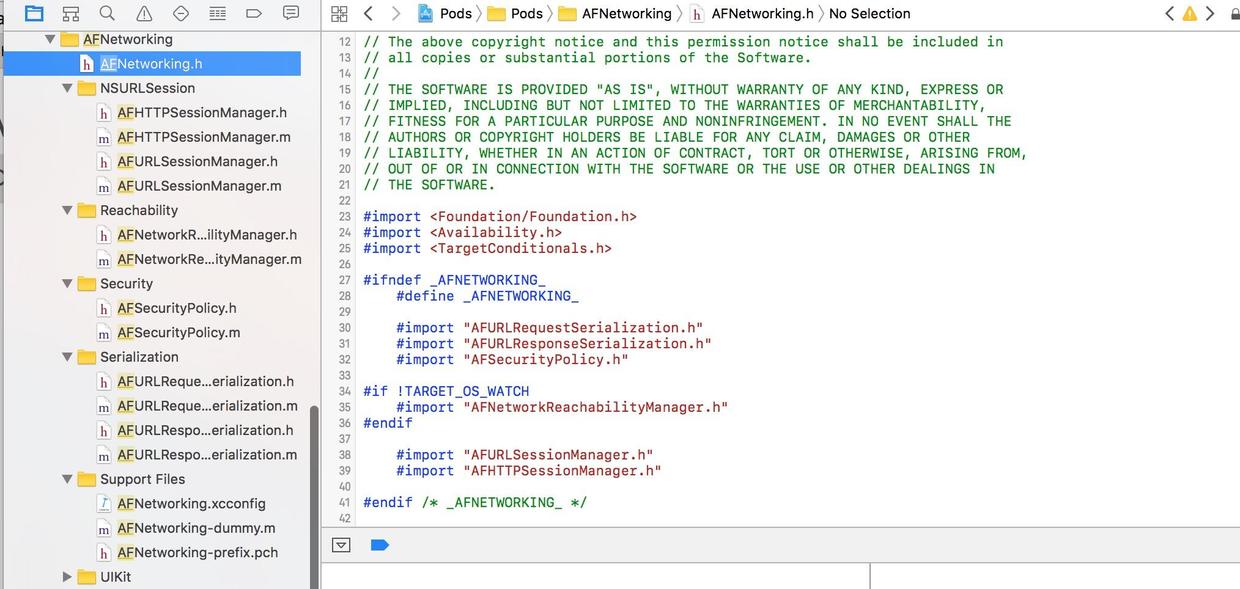Open the Project navigator folder icon
Viewport: 1240px width, 589px height.
(34, 13)
